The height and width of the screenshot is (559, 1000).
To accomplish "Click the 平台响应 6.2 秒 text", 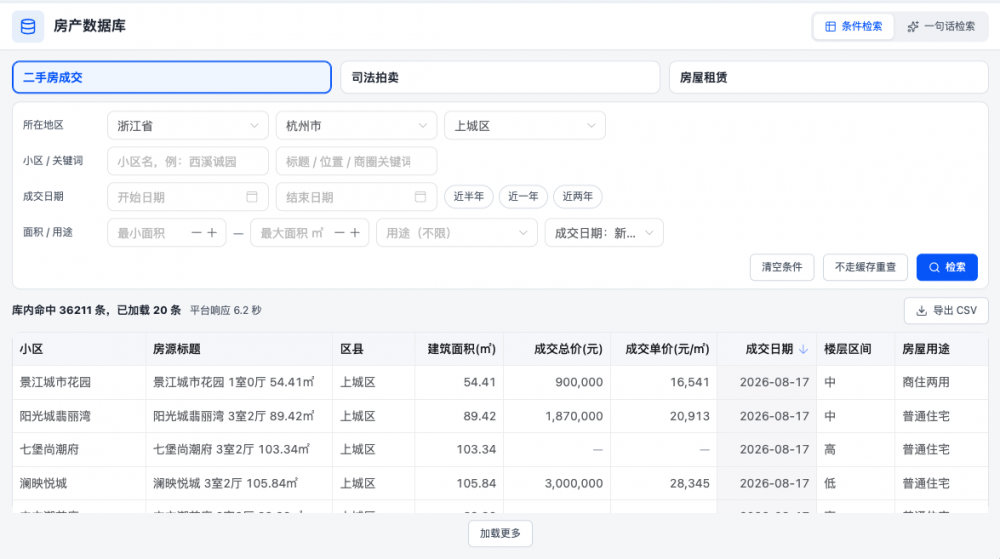I will coord(226,310).
